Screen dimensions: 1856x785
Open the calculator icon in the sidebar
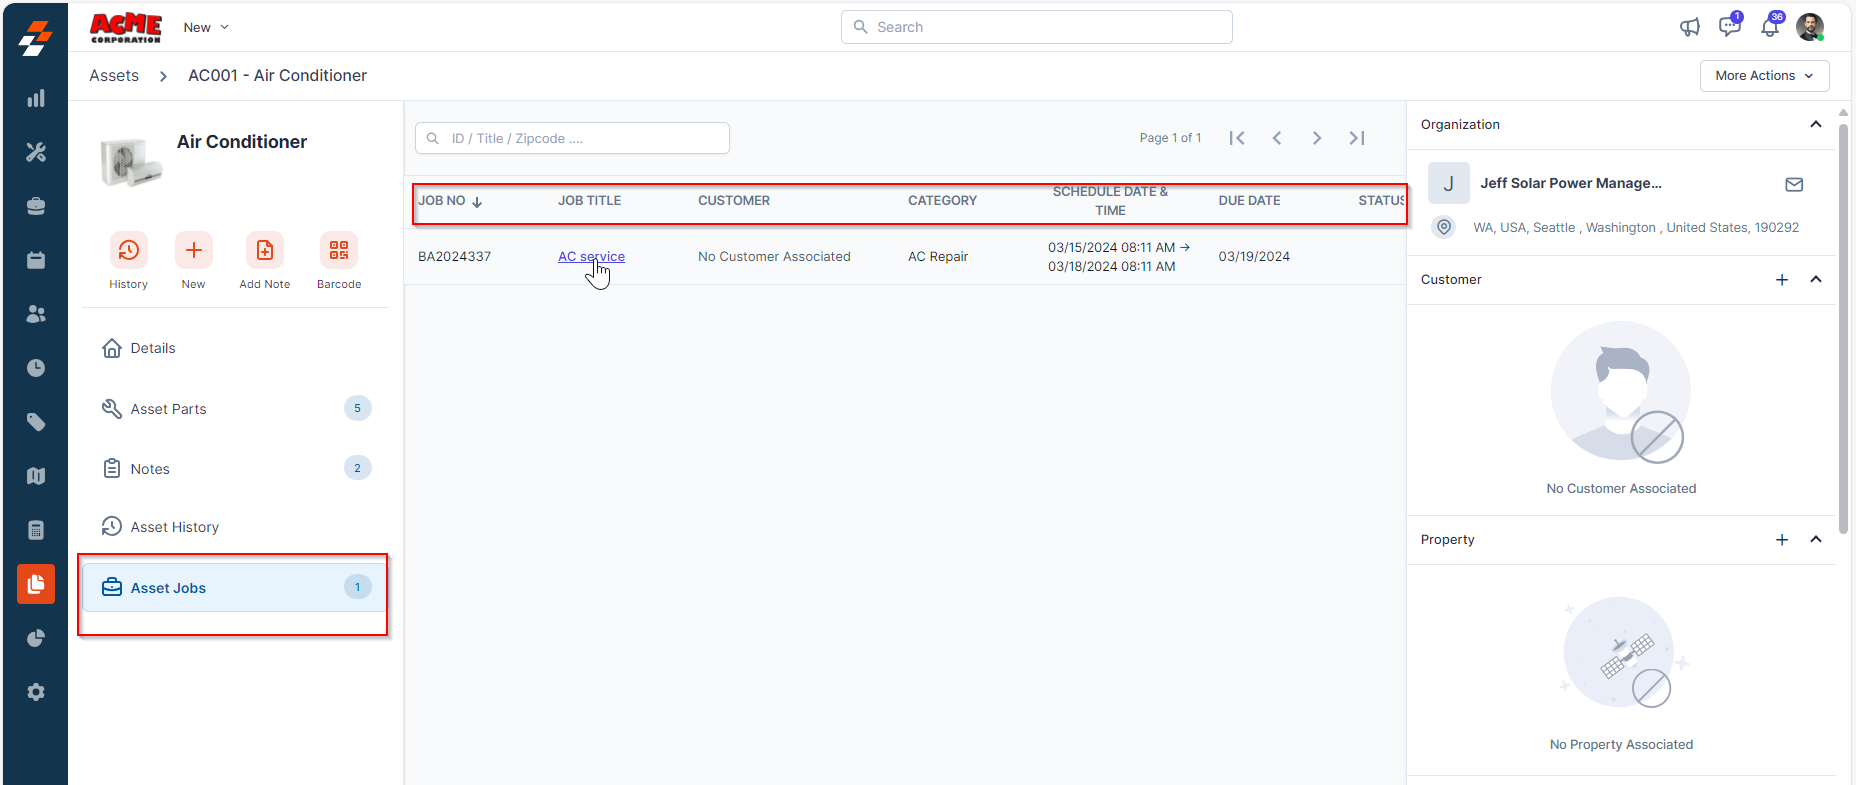36,530
